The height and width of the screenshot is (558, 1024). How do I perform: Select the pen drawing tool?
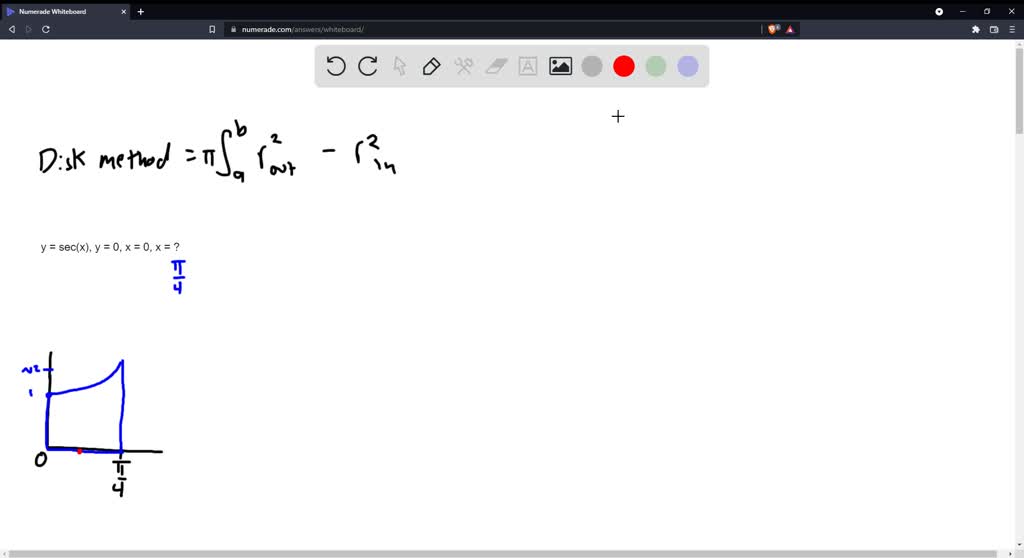[x=432, y=67]
